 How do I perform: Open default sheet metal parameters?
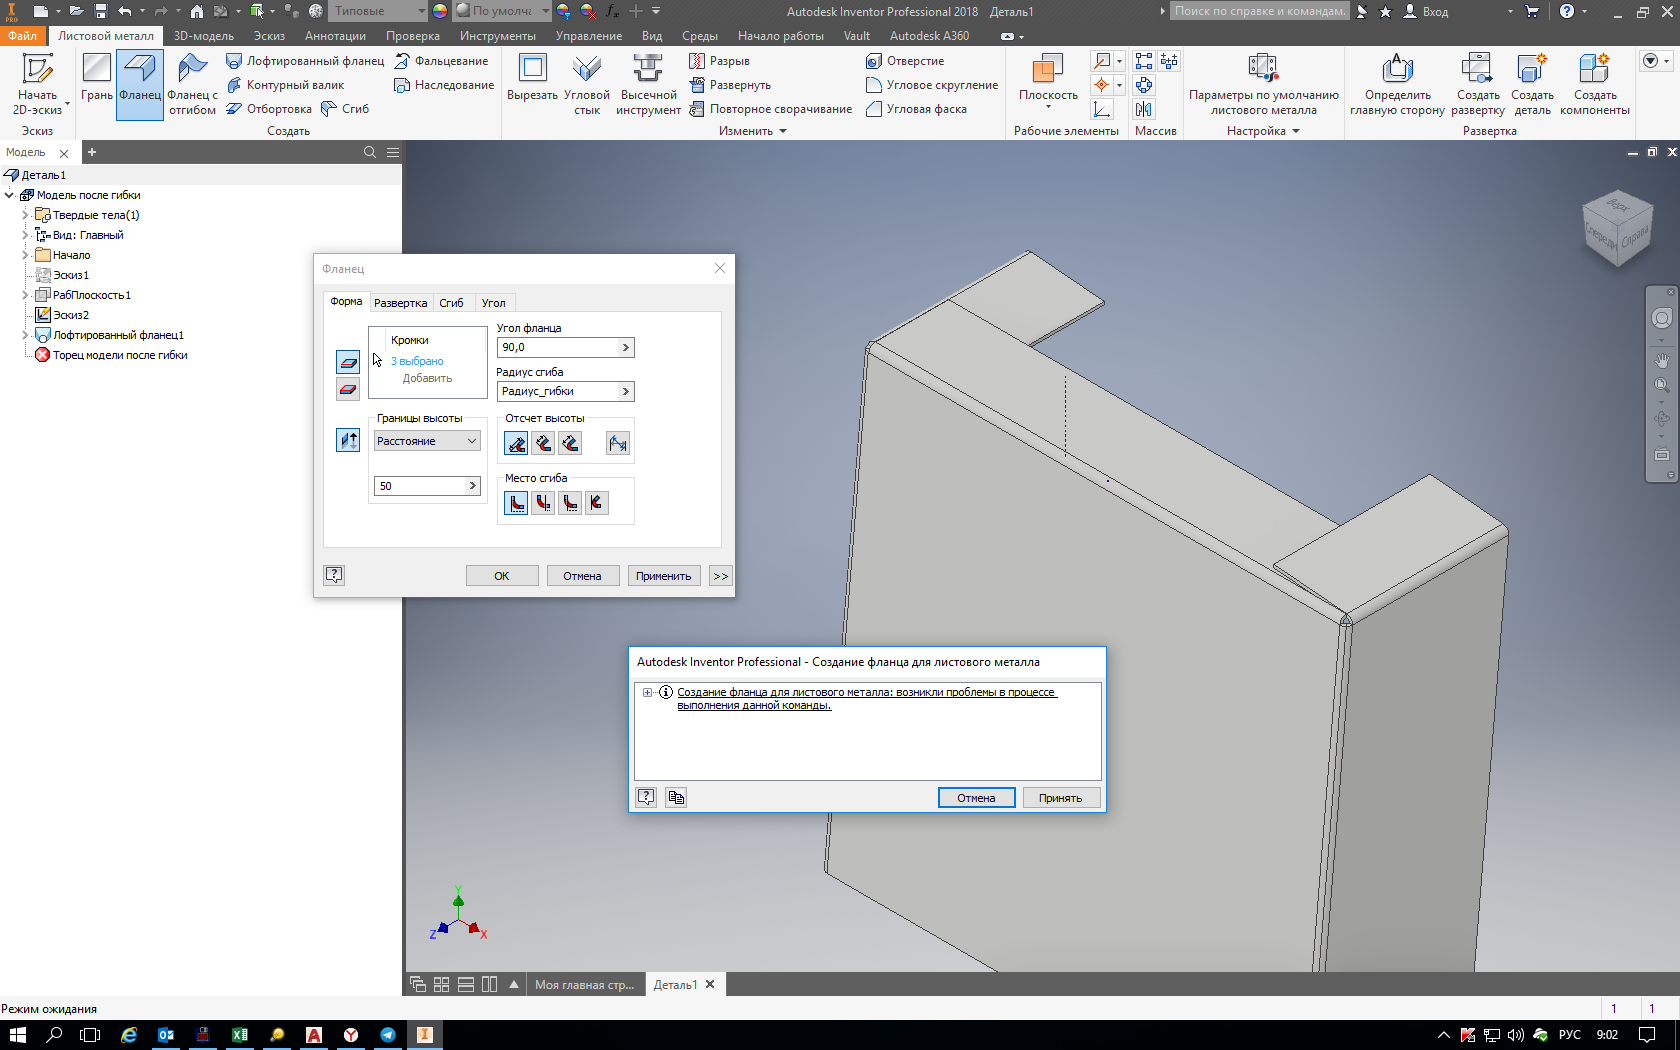click(x=1263, y=85)
